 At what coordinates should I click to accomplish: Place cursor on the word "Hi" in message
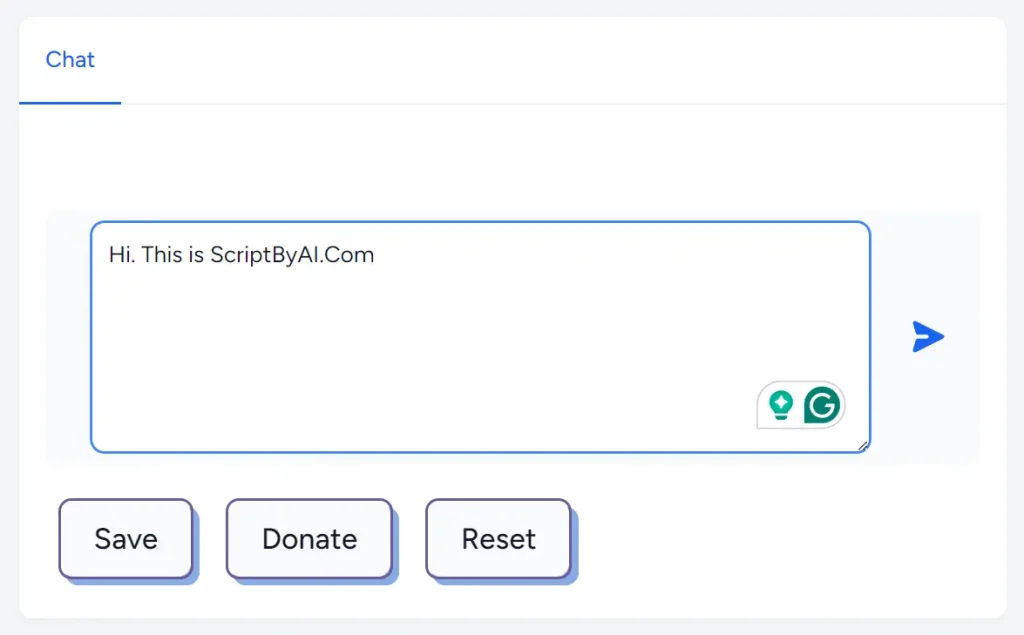coord(120,255)
